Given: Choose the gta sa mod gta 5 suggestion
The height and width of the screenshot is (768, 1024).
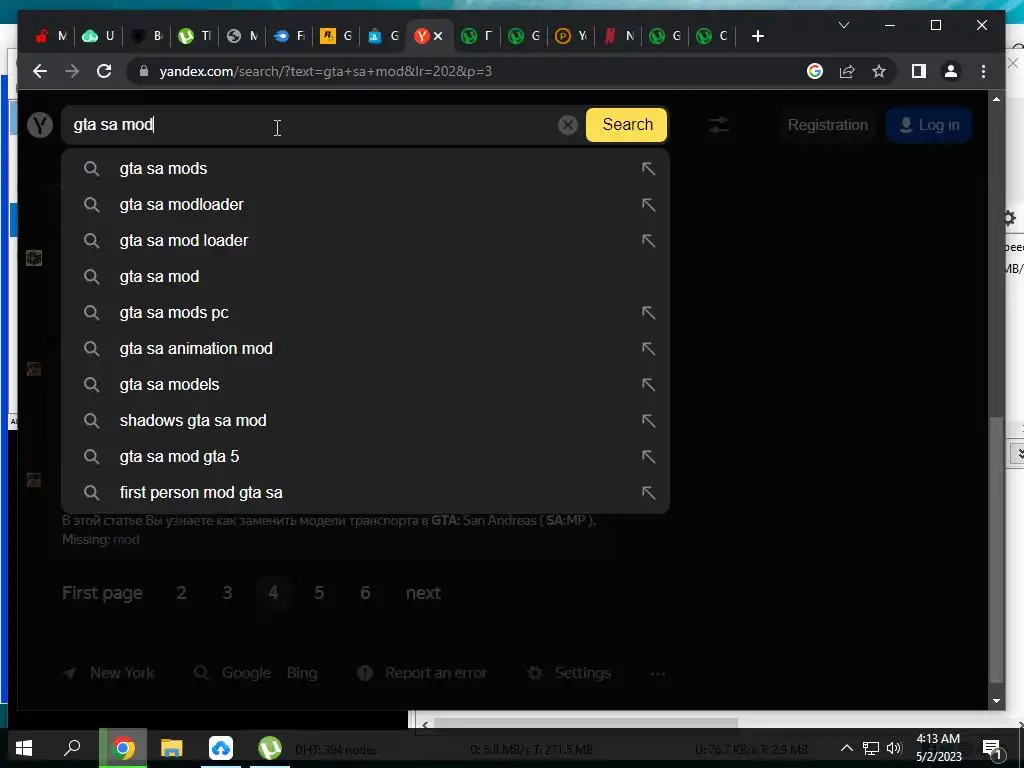Looking at the screenshot, I should pyautogui.click(x=365, y=456).
